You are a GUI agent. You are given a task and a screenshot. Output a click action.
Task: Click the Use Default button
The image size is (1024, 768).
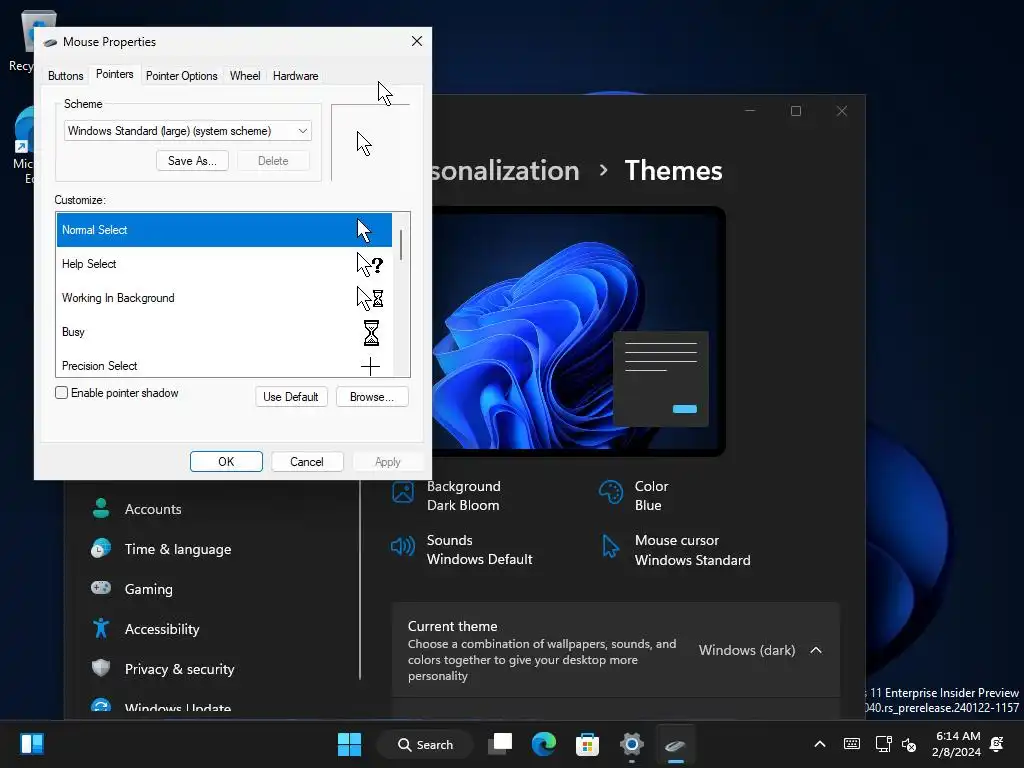point(291,396)
